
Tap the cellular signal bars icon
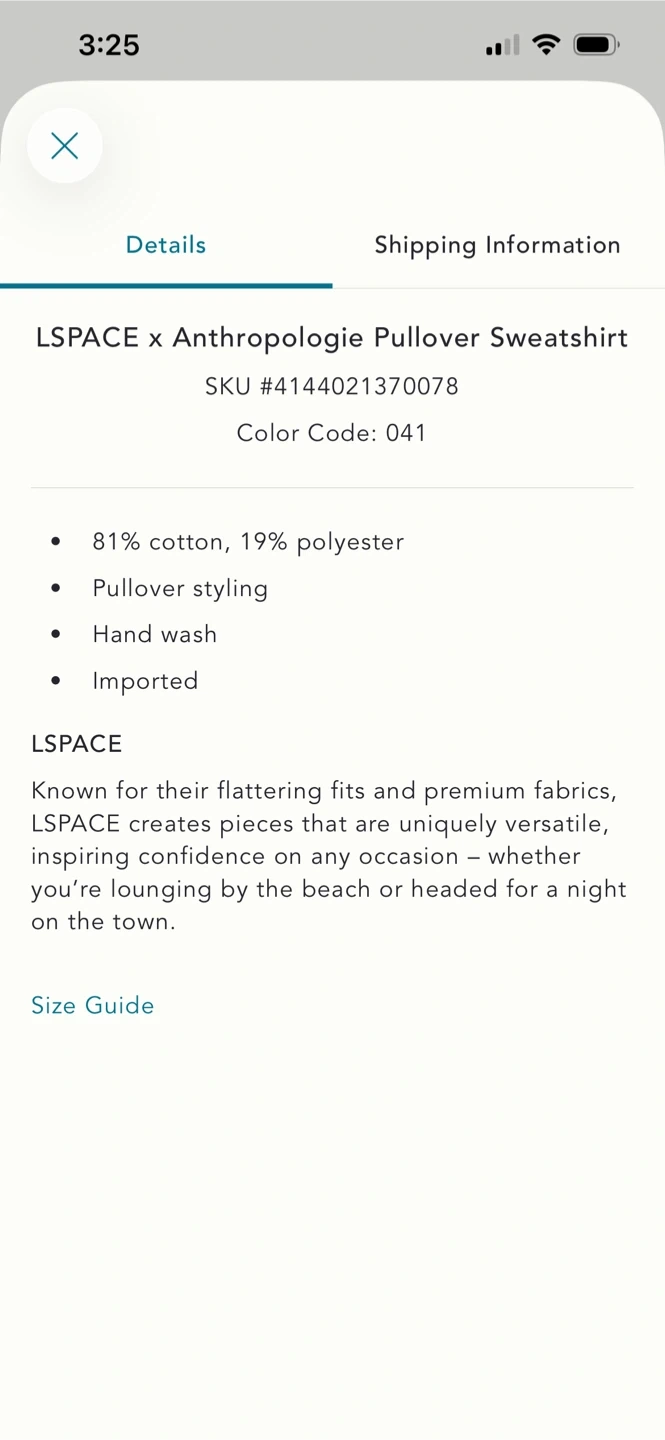click(x=502, y=46)
